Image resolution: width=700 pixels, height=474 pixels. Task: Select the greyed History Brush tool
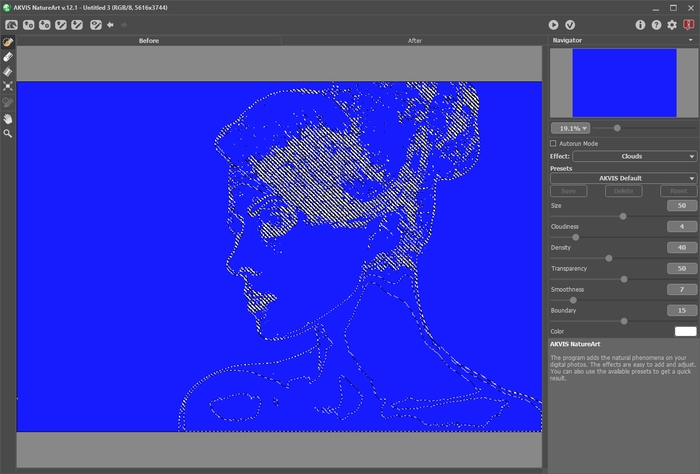pos(8,102)
